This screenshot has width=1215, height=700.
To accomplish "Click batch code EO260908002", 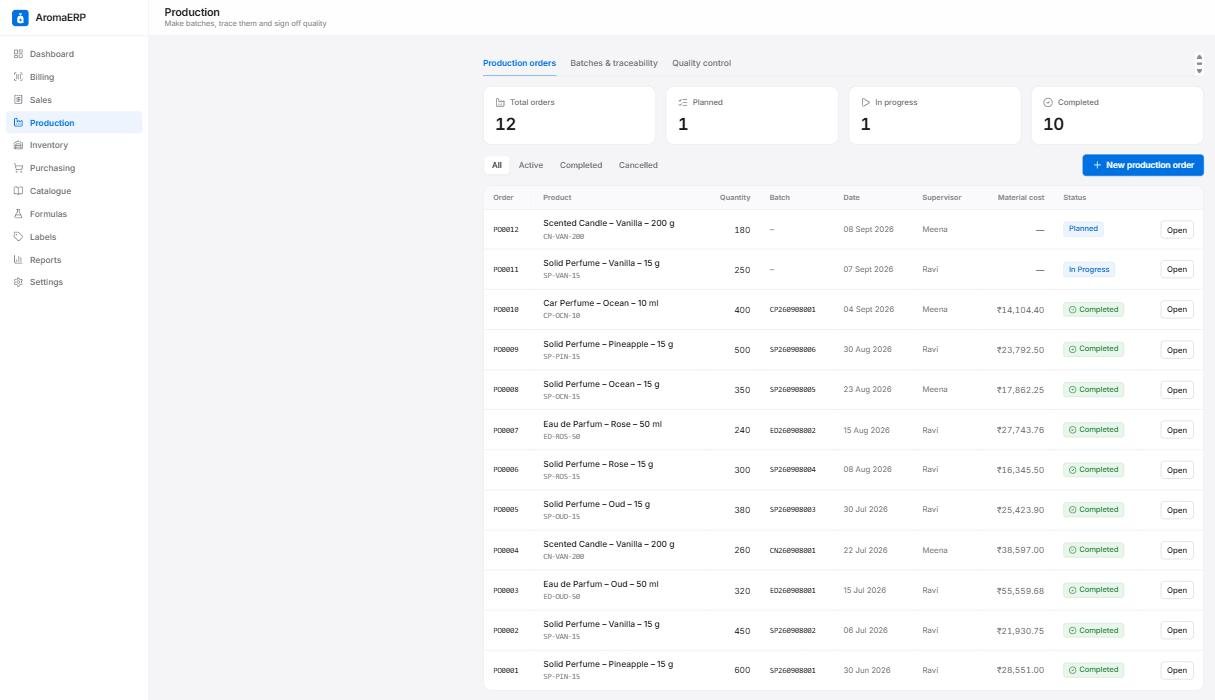I will click(x=792, y=430).
